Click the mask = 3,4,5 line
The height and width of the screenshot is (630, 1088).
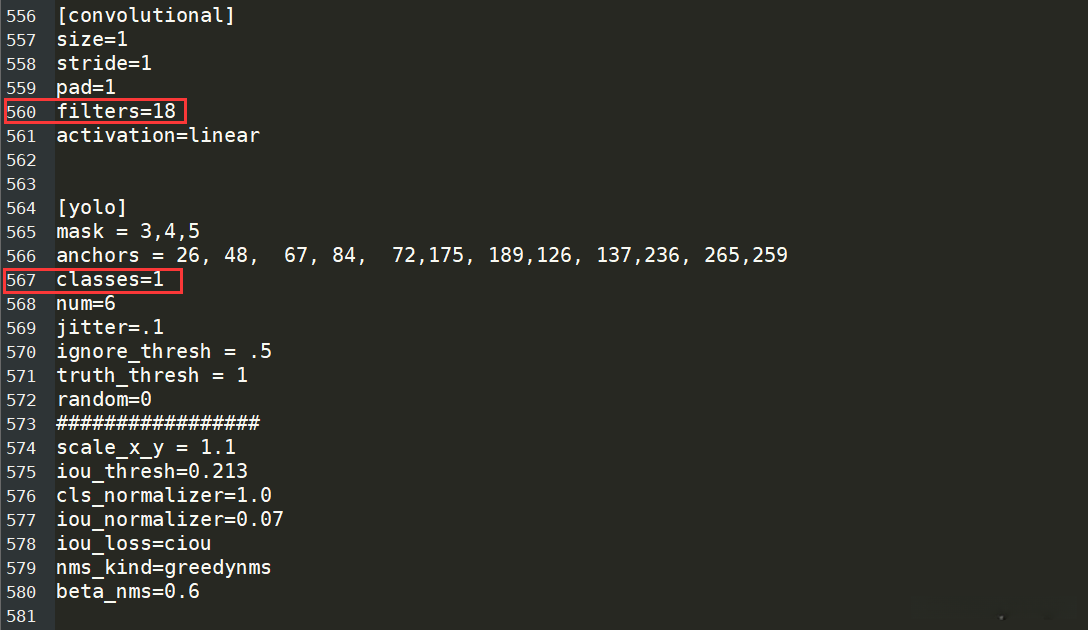128,232
